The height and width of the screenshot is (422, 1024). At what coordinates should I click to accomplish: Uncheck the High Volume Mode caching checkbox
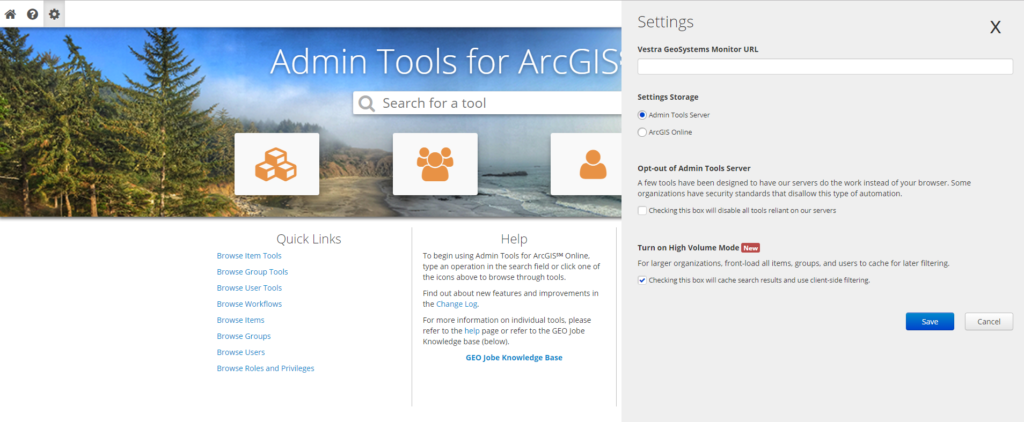pos(642,281)
